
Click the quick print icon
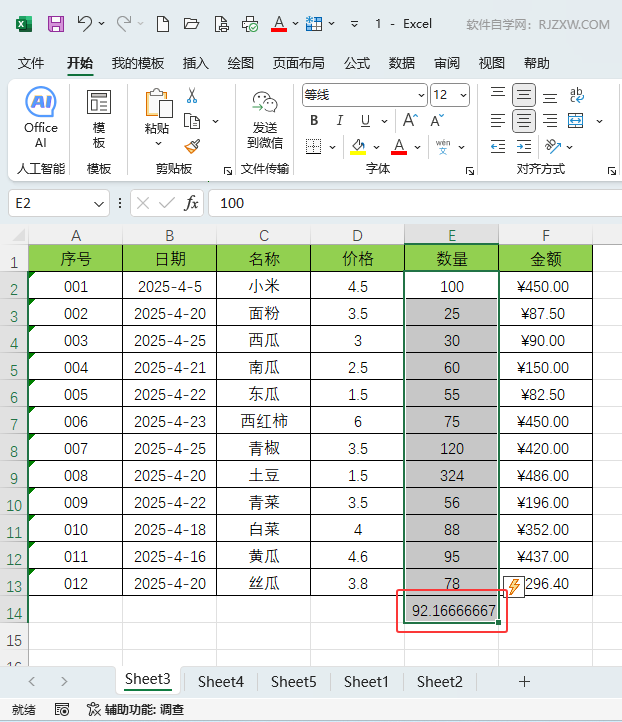[250, 23]
